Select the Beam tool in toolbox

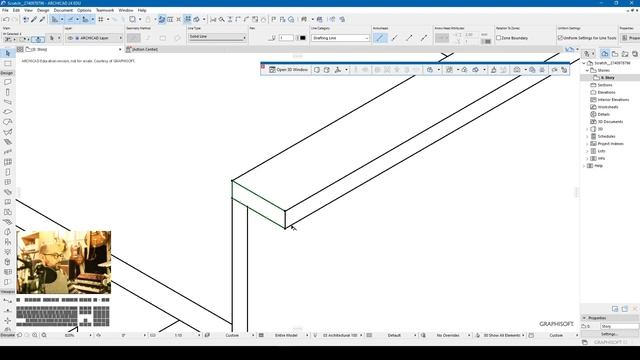pos(7,102)
